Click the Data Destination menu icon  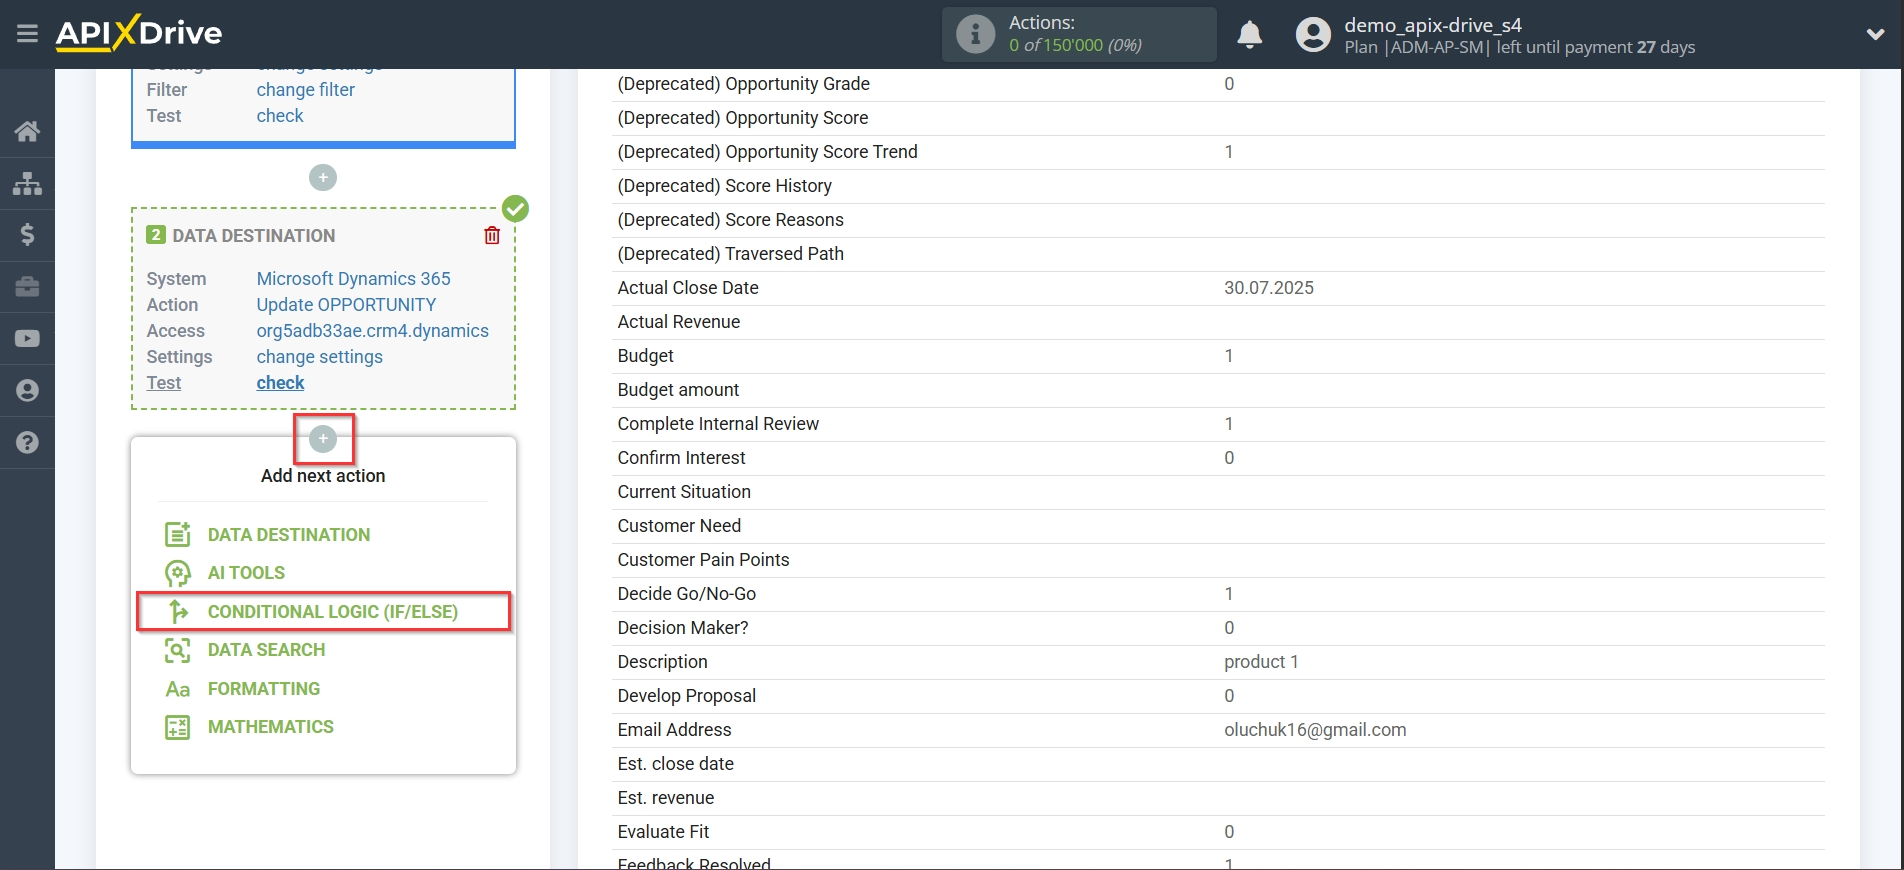[178, 535]
